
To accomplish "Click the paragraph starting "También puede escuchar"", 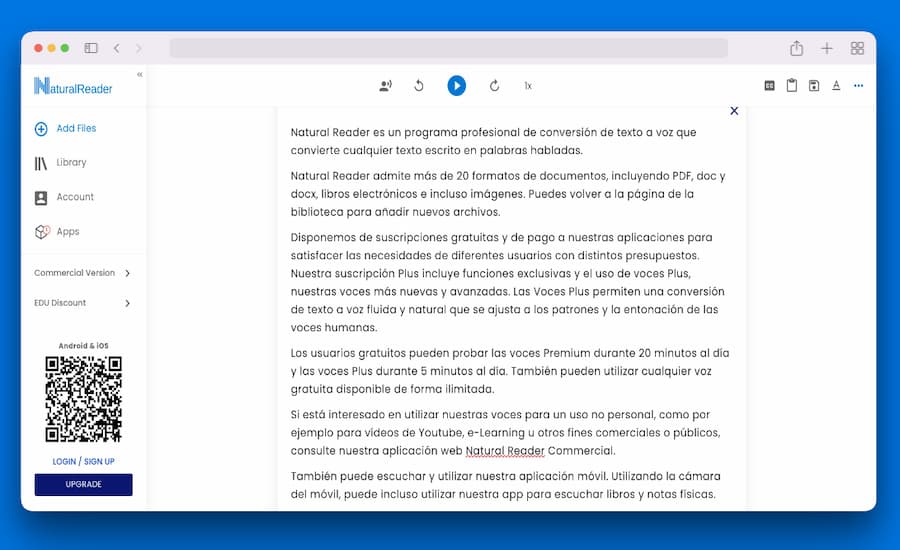I will click(505, 485).
